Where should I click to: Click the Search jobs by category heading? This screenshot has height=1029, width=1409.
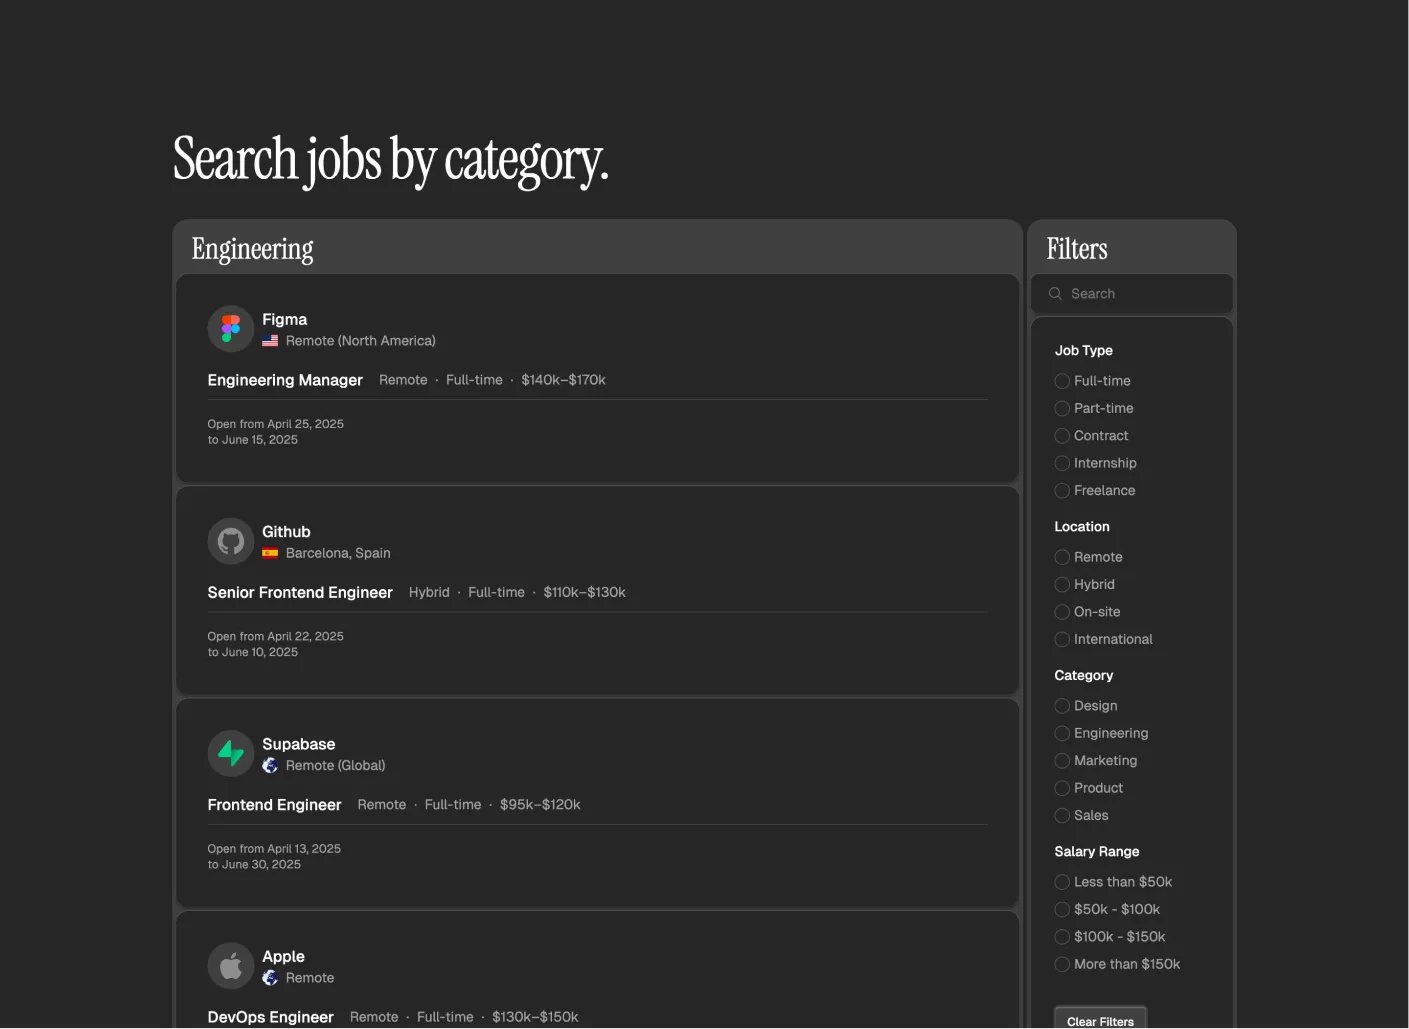tap(391, 160)
